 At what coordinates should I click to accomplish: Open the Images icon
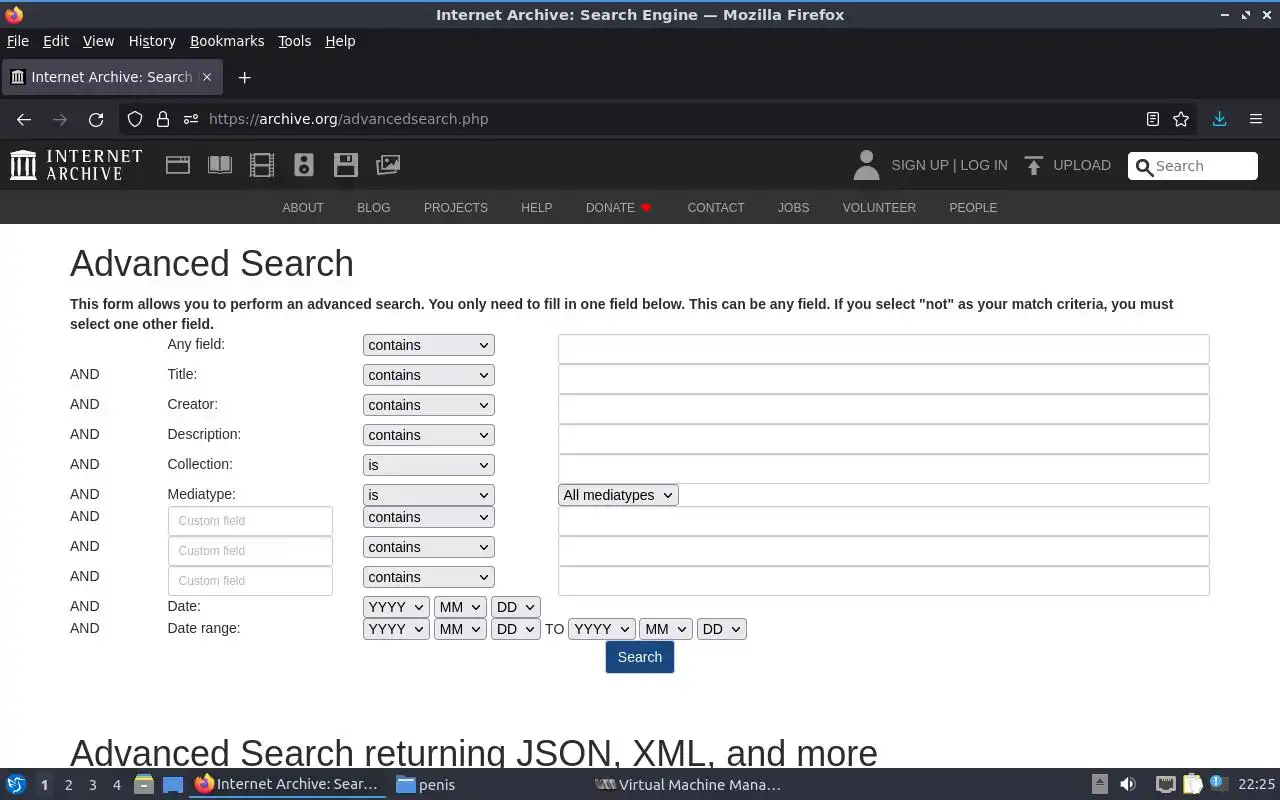pos(388,165)
